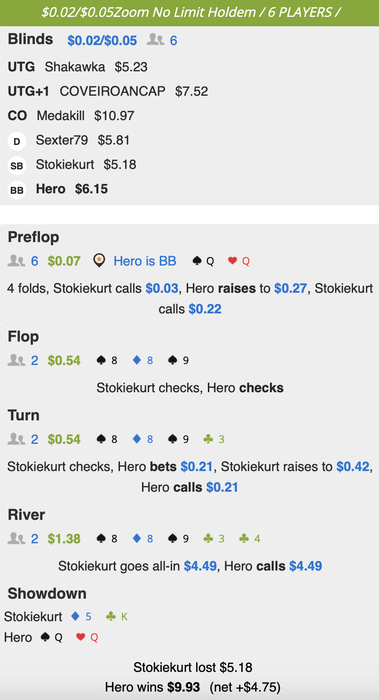Viewport: 379px width, 700px height.
Task: Click the dealer D button badge
Action: (x=17, y=141)
